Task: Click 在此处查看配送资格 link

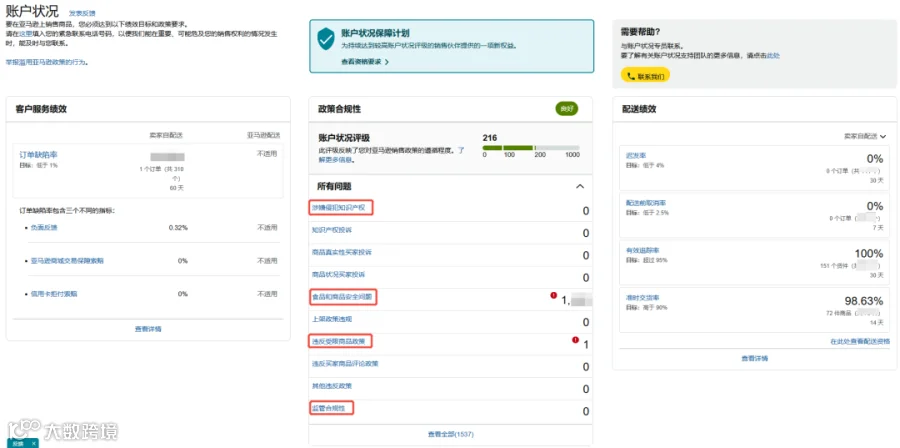Action: 860,341
